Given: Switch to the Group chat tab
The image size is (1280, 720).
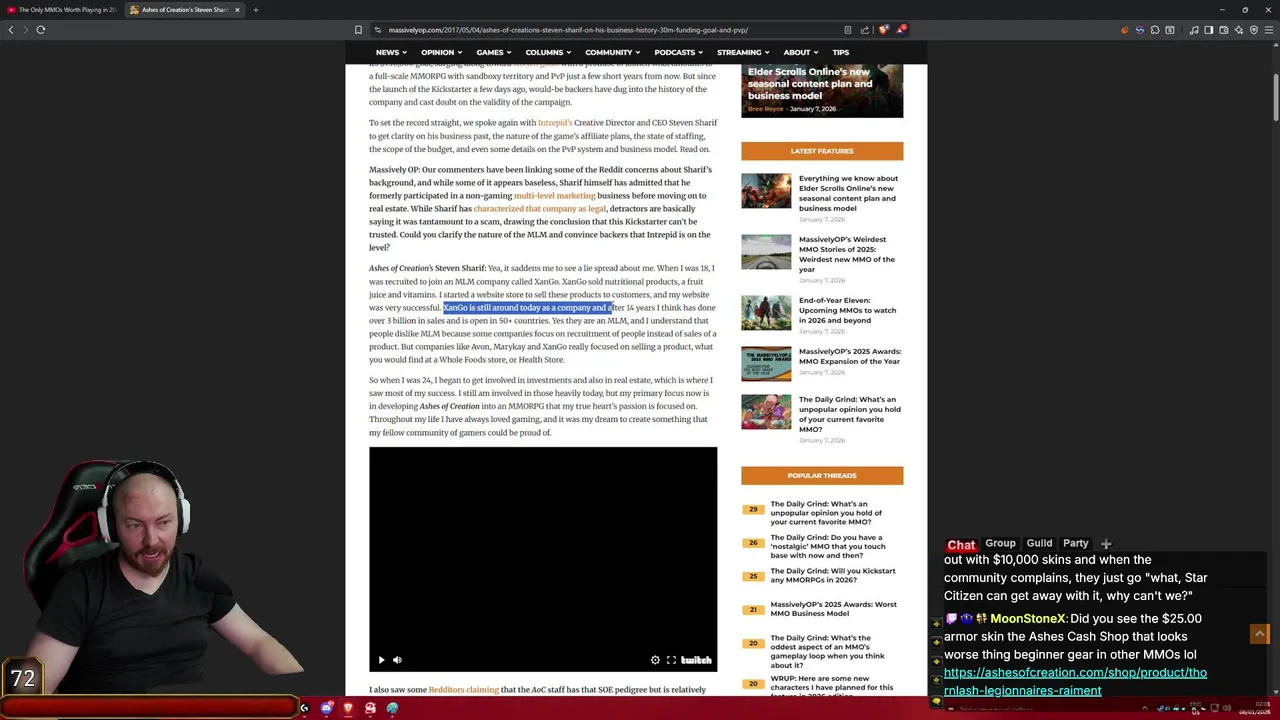Looking at the screenshot, I should [1000, 543].
